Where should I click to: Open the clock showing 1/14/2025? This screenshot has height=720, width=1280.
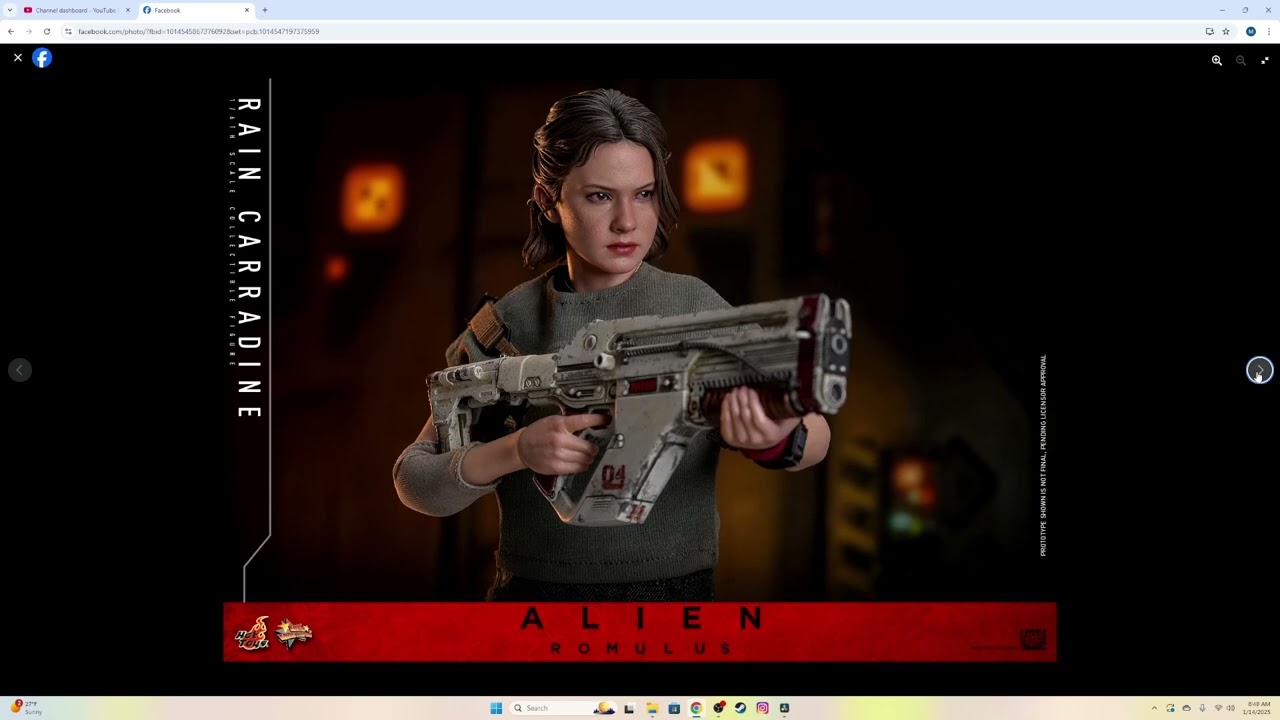(1258, 708)
